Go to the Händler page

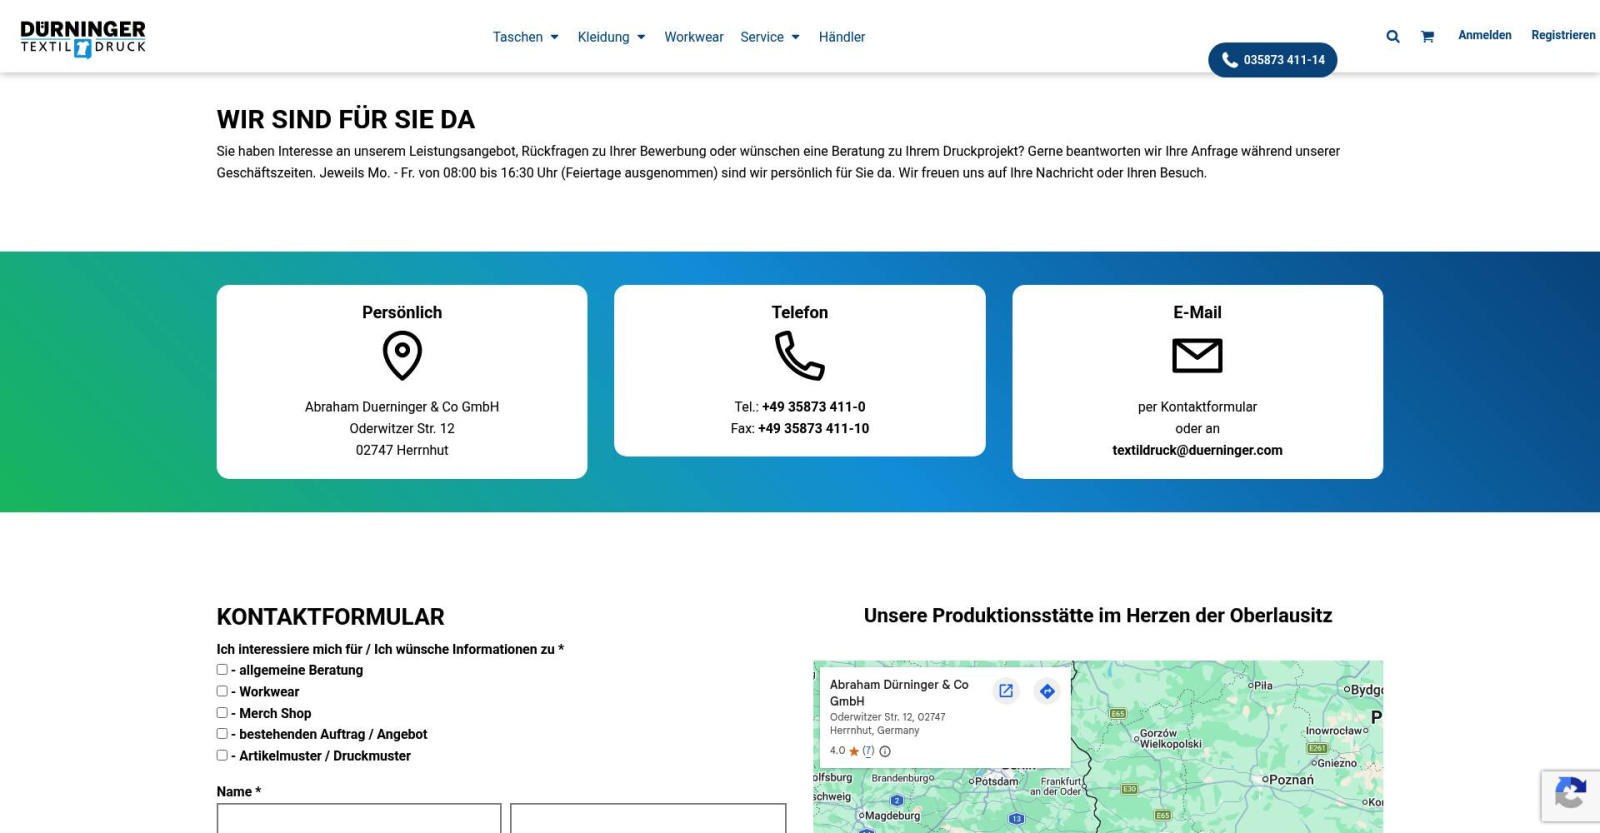click(841, 37)
